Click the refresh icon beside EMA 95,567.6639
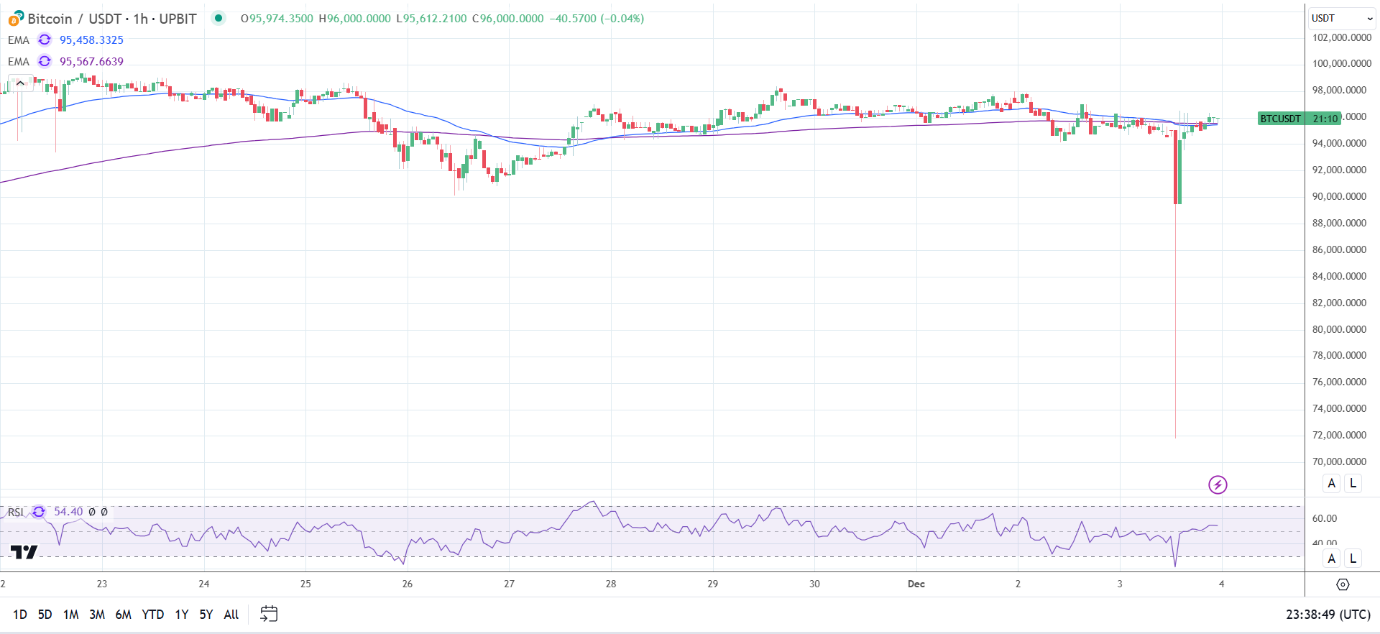 [44, 62]
